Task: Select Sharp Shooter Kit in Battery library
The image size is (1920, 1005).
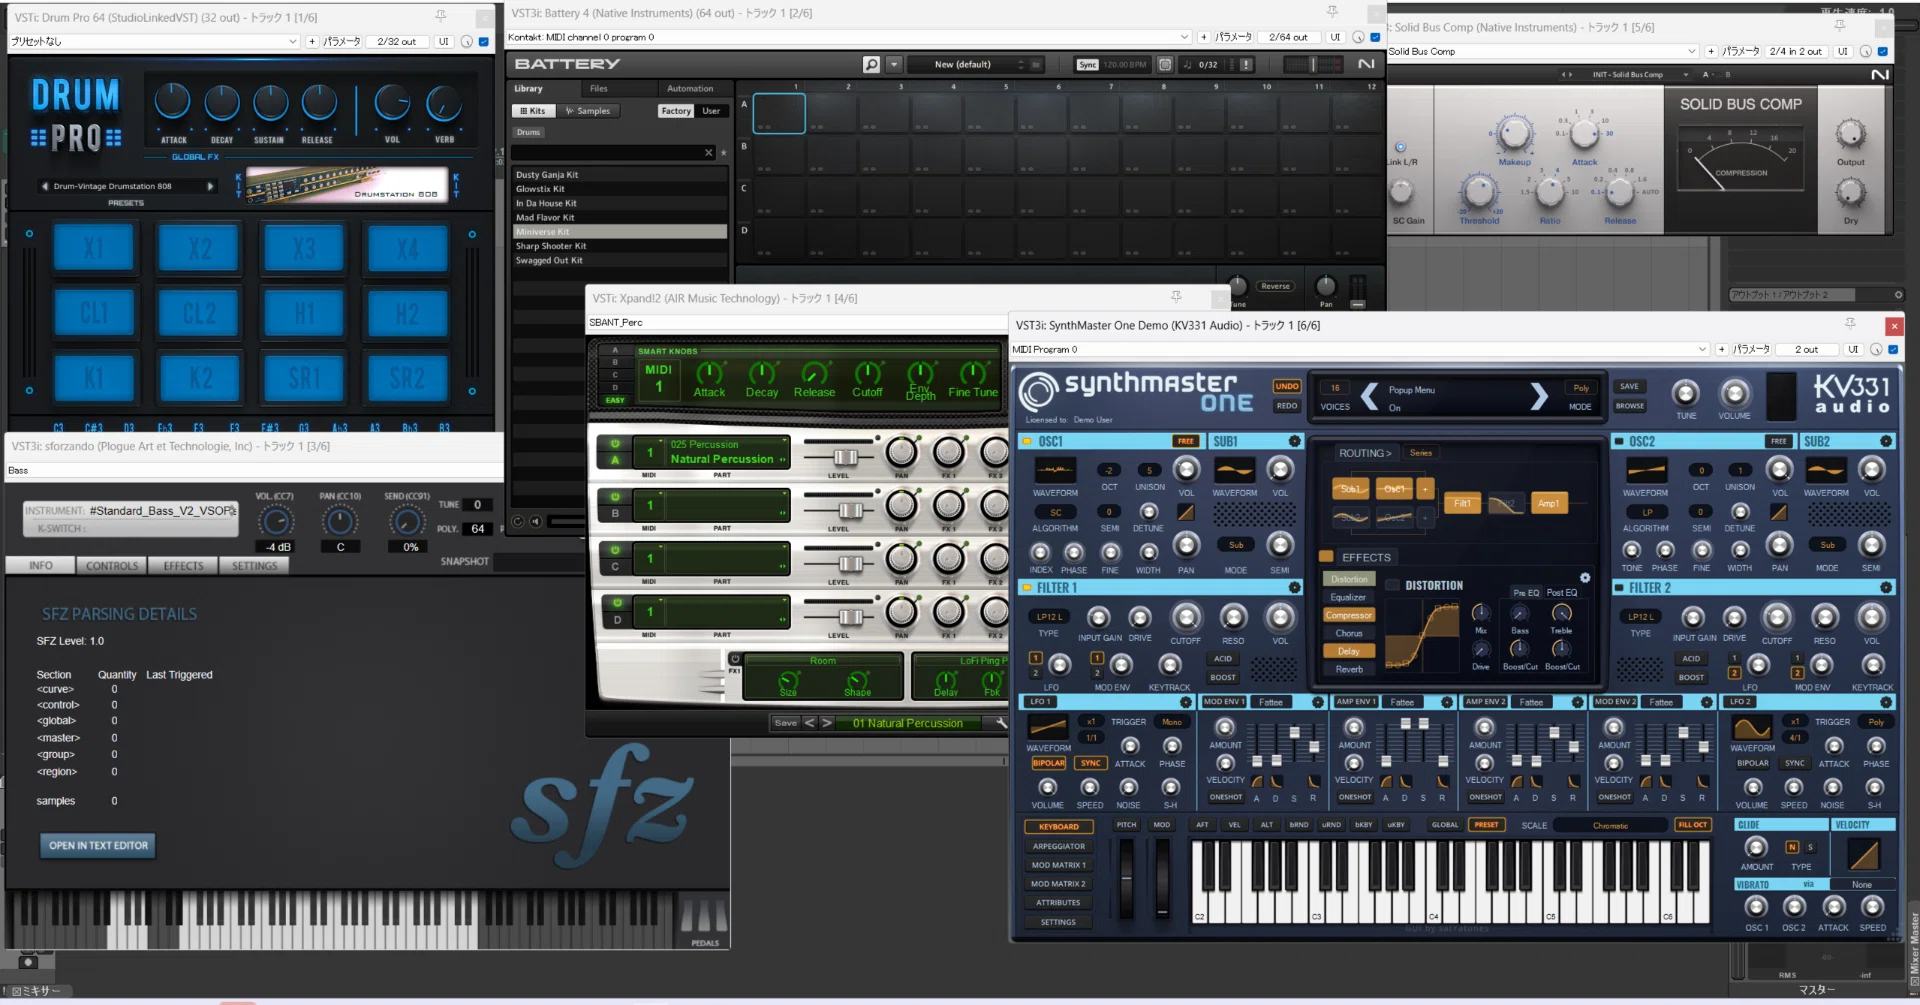Action: pyautogui.click(x=619, y=246)
